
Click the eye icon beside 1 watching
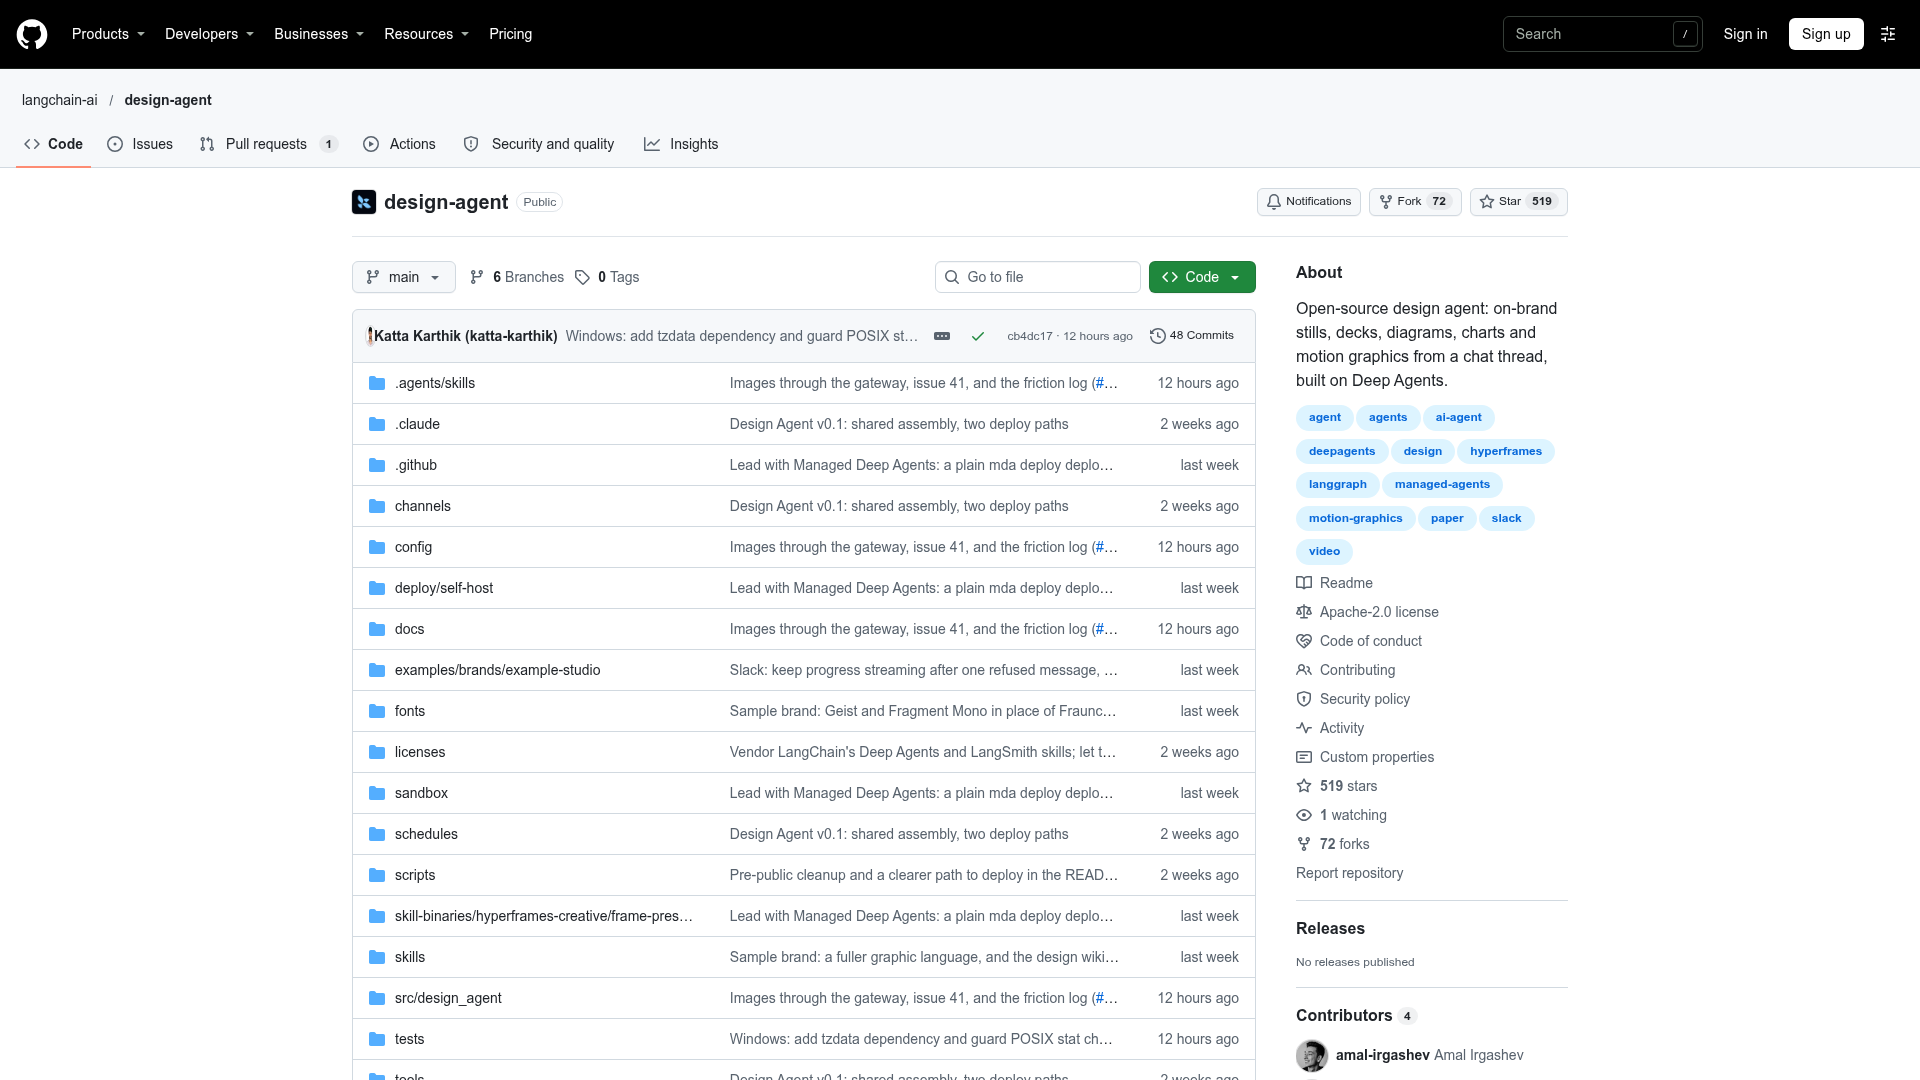pyautogui.click(x=1304, y=815)
